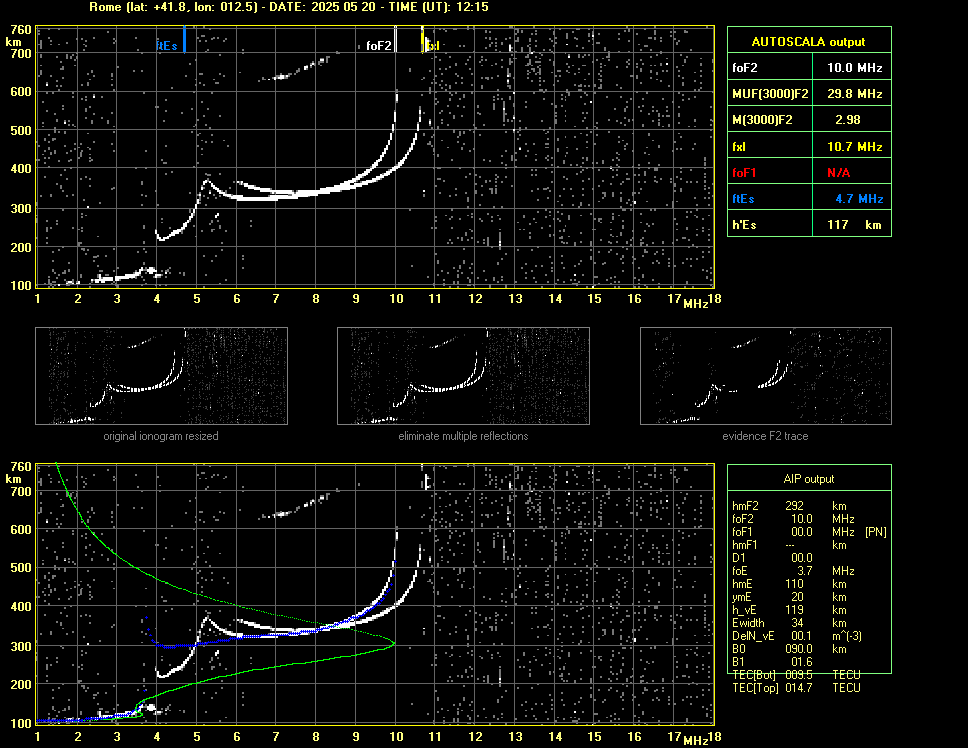
Task: Click the yellow fxI marker in top ionogram
Action: point(423,39)
